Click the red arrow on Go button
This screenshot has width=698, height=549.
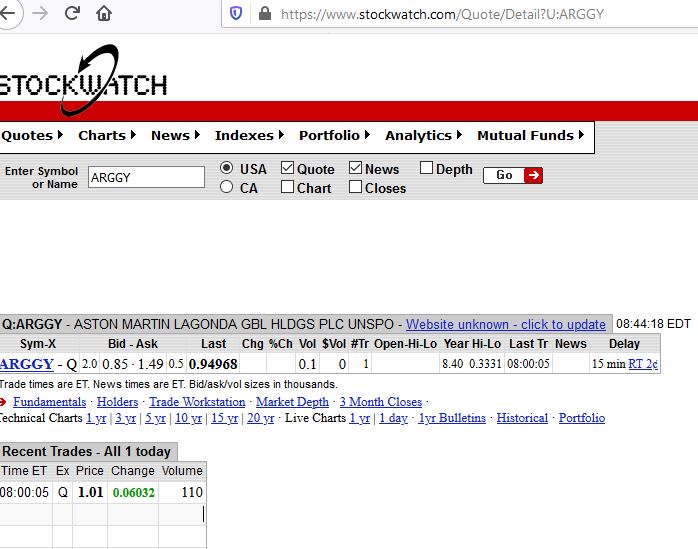(533, 175)
